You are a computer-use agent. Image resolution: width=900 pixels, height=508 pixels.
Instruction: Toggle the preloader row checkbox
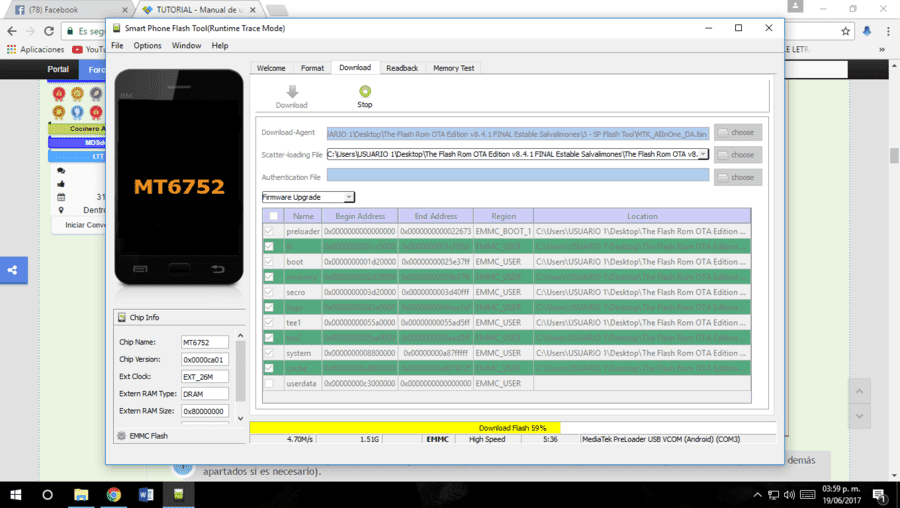coord(269,231)
